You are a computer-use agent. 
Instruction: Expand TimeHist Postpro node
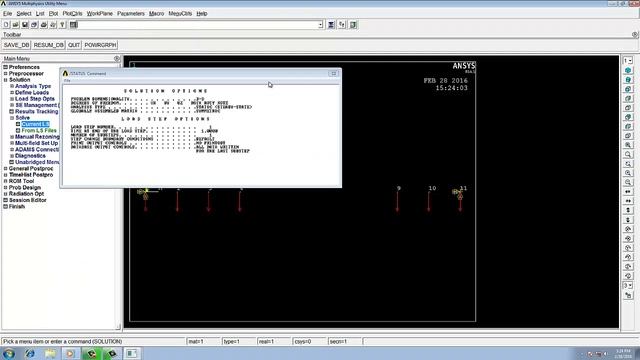(x=6, y=175)
